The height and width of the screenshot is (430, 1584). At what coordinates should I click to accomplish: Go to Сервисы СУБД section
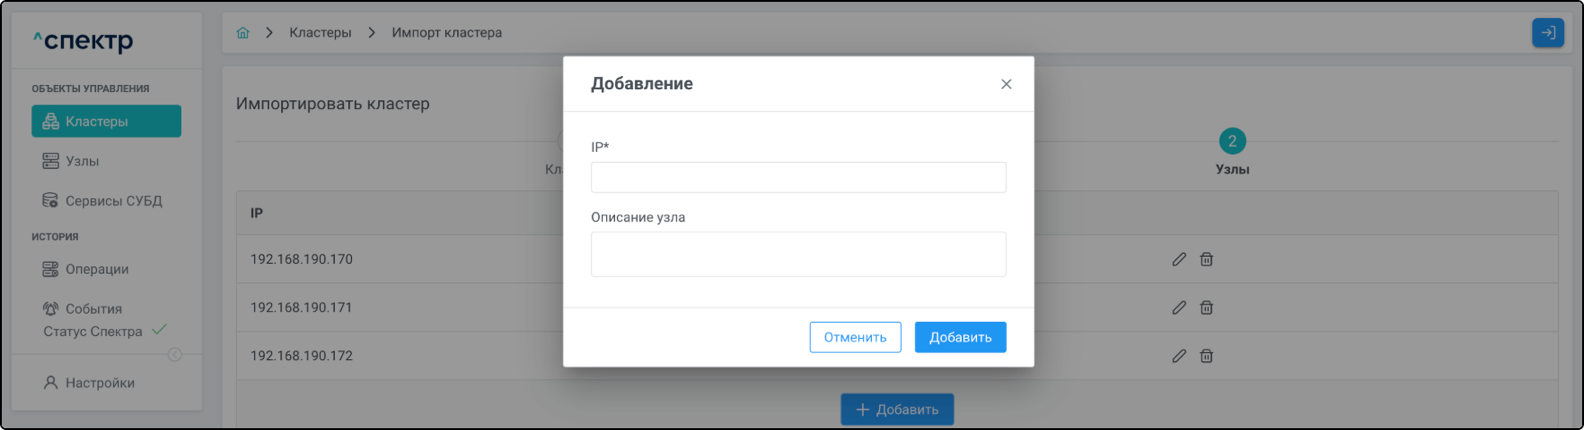click(x=112, y=201)
